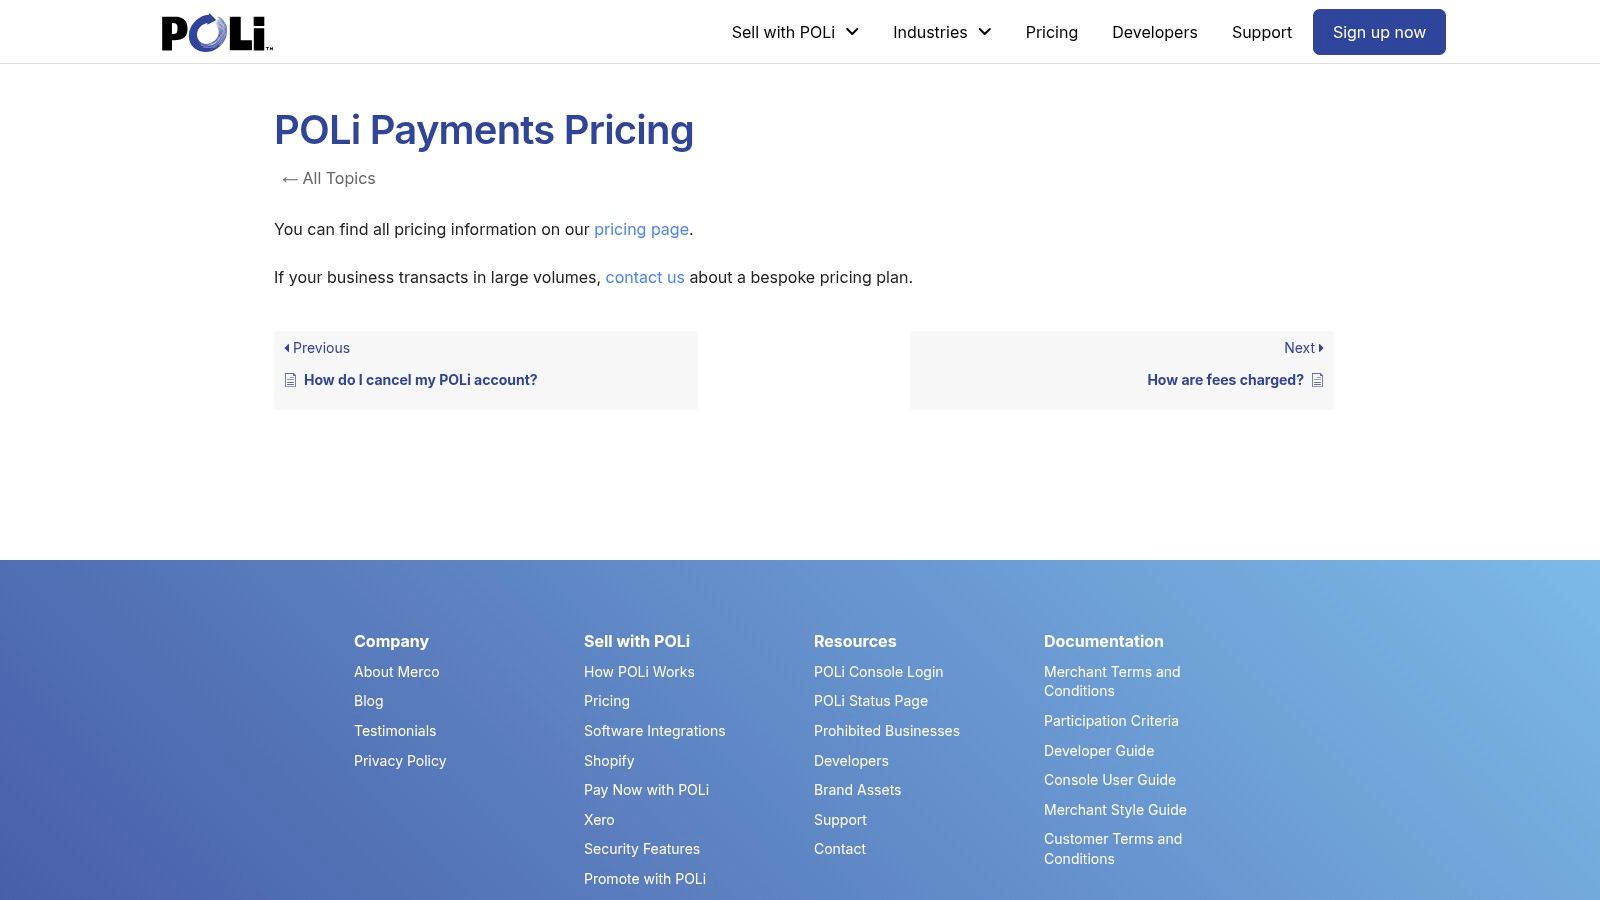1600x900 pixels.
Task: Click the left arrow icon beside Previous
Action: [287, 348]
